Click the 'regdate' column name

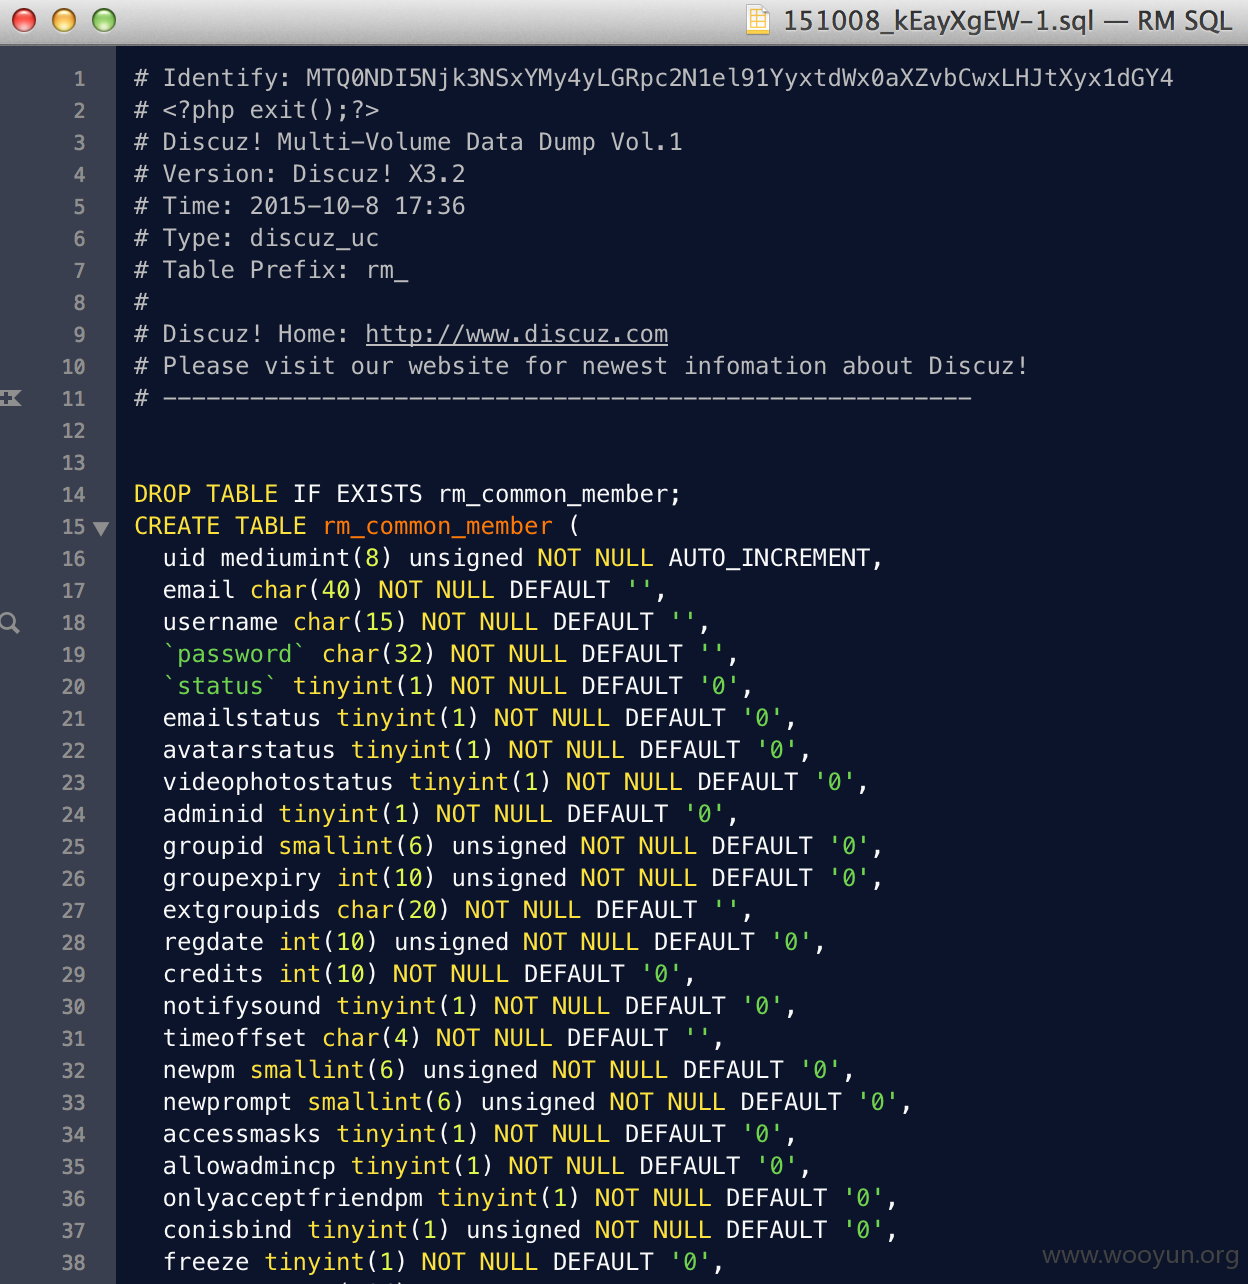pos(213,942)
